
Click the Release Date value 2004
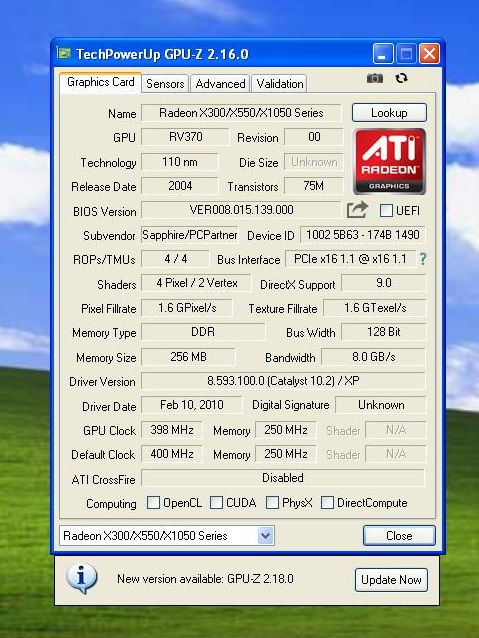tap(179, 186)
